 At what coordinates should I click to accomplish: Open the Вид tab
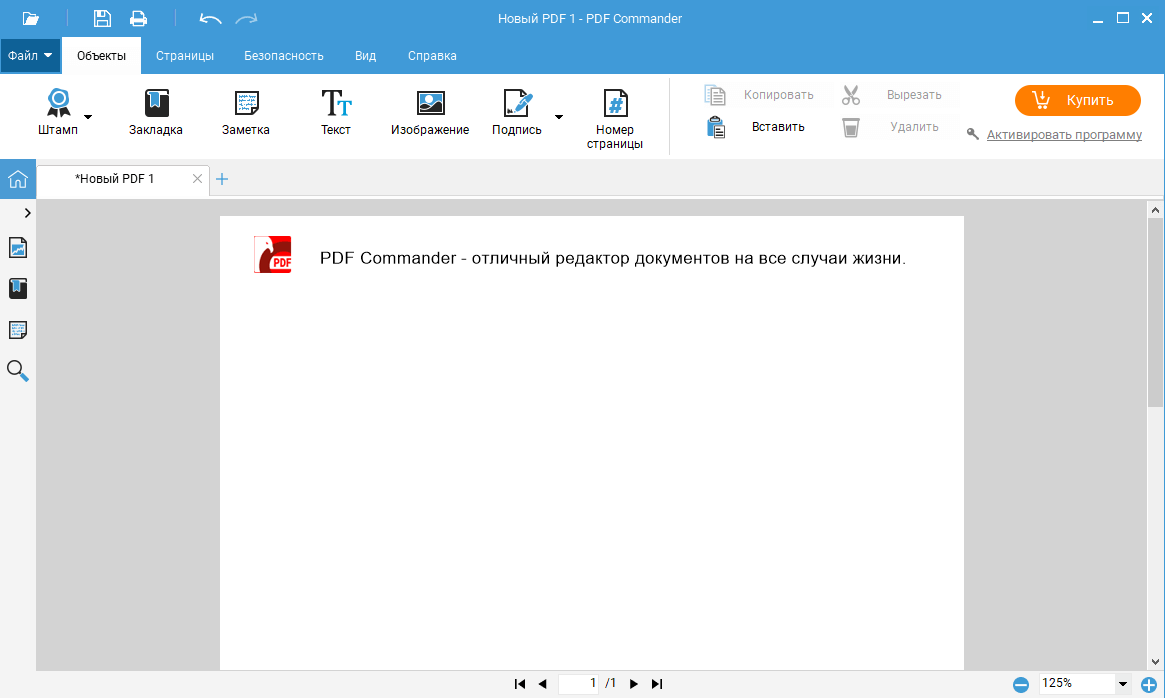coord(366,56)
